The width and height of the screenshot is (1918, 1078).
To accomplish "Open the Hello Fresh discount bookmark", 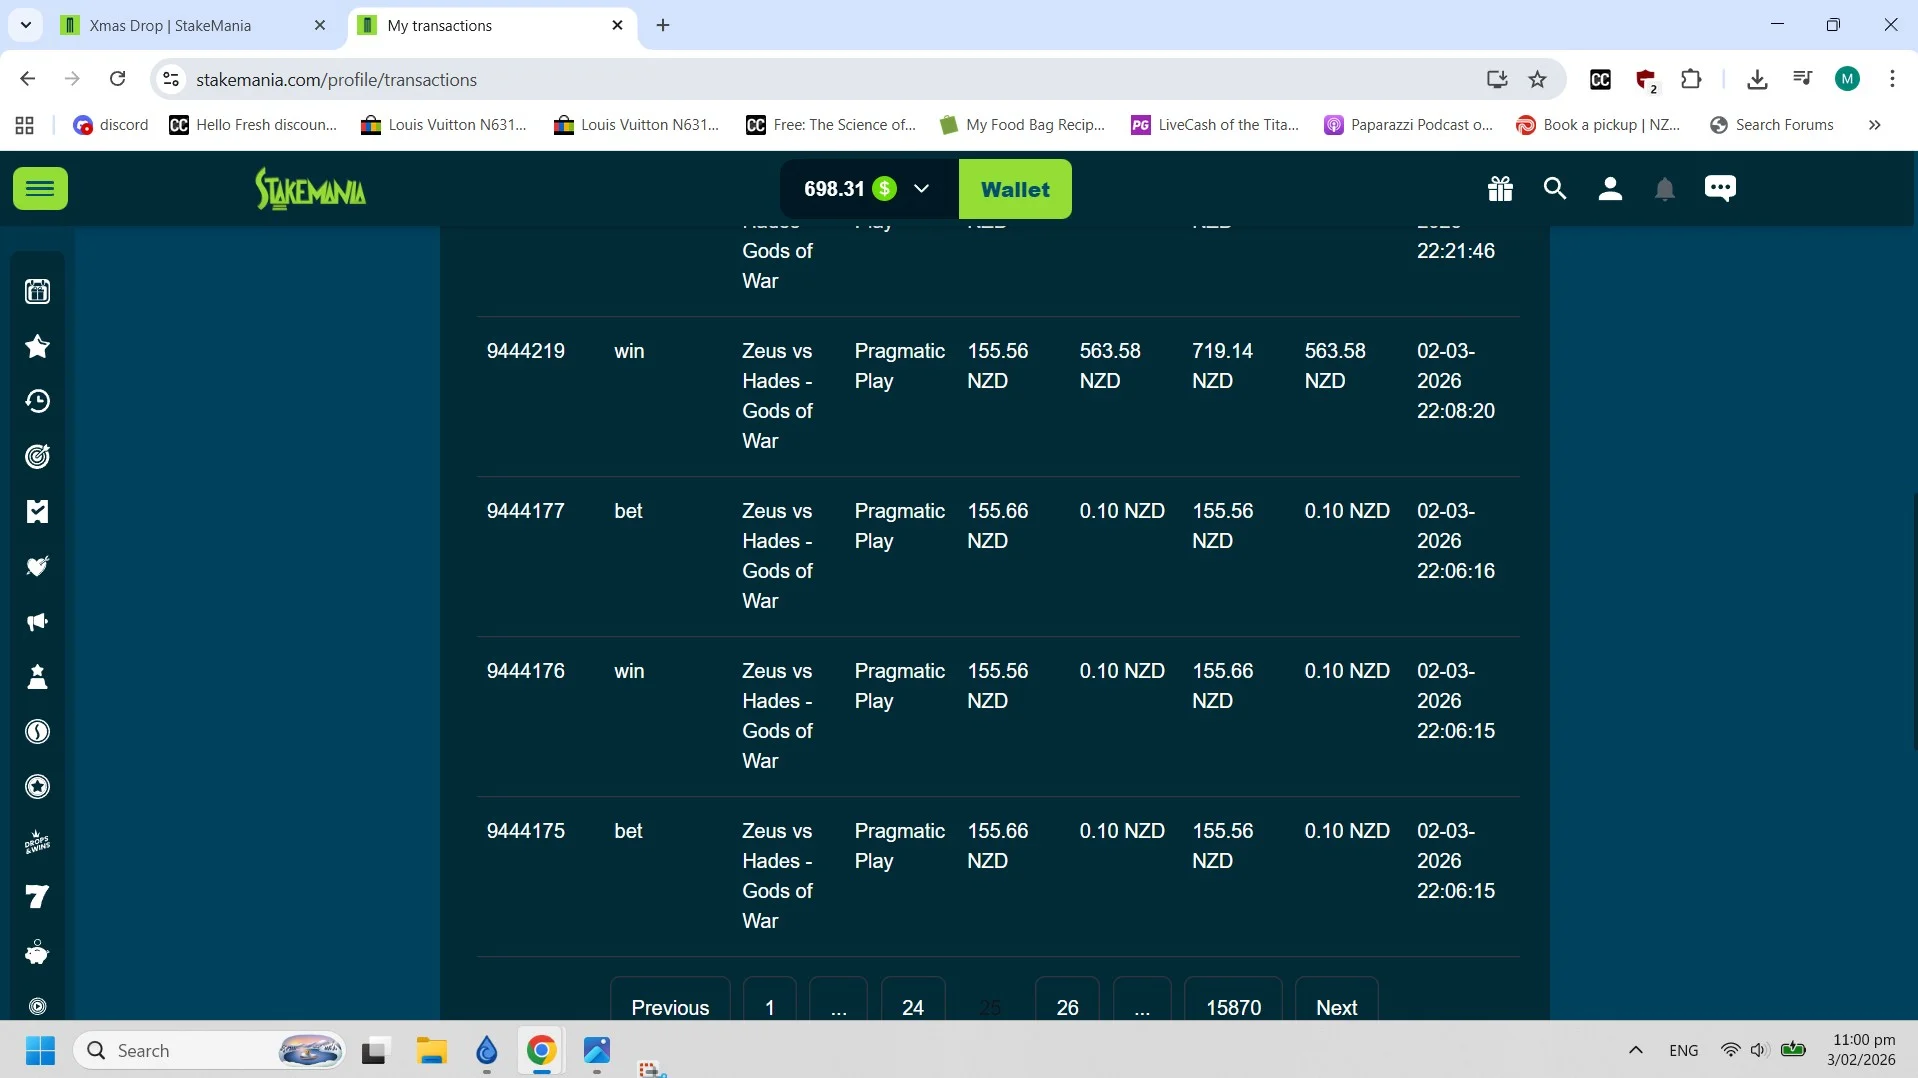I will pyautogui.click(x=254, y=125).
